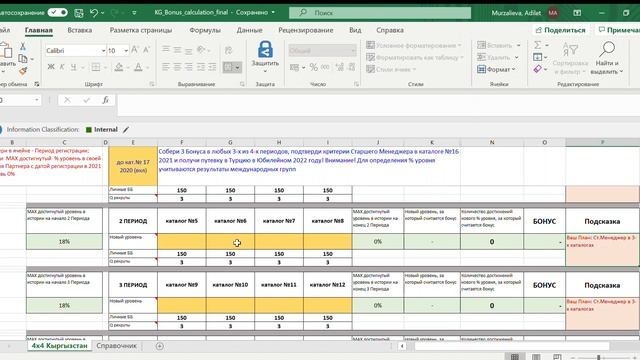Toggle Bold Ж formatting

[51, 67]
